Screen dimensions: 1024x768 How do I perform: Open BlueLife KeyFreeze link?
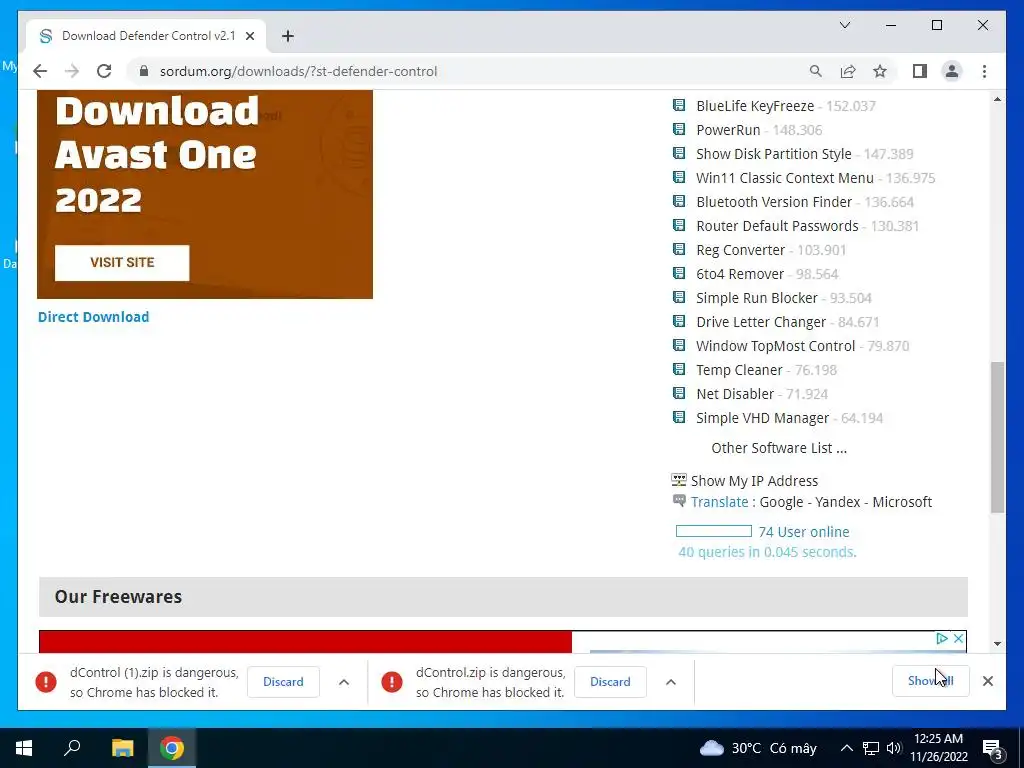[x=755, y=106]
